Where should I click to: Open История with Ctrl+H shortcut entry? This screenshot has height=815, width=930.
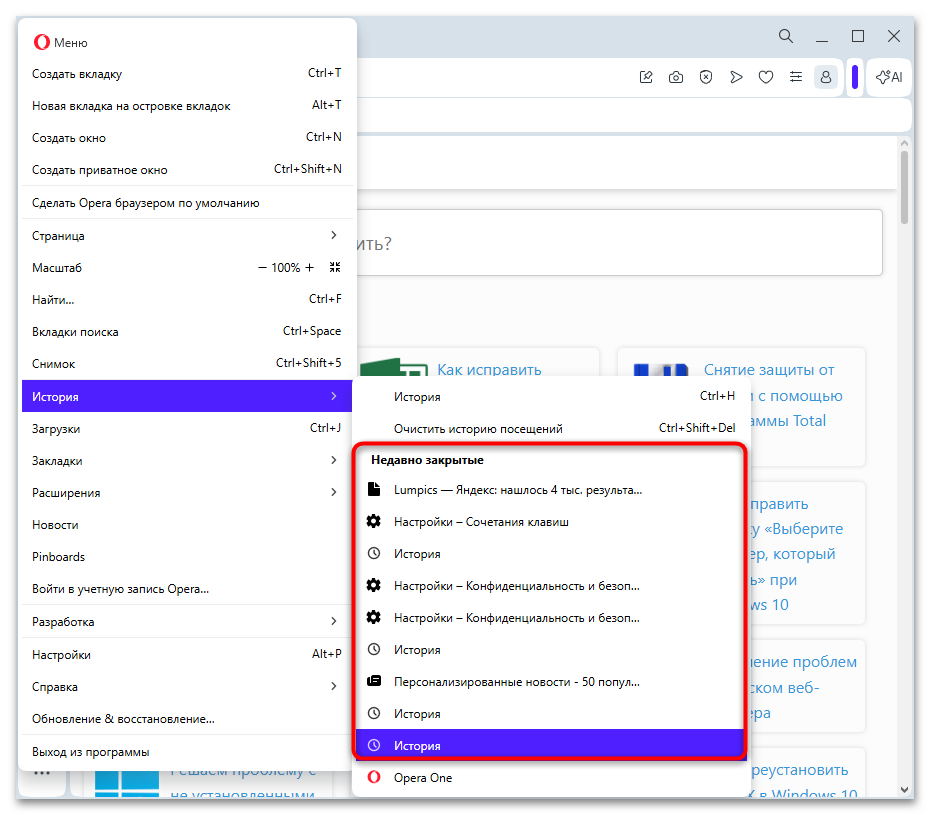(x=551, y=397)
